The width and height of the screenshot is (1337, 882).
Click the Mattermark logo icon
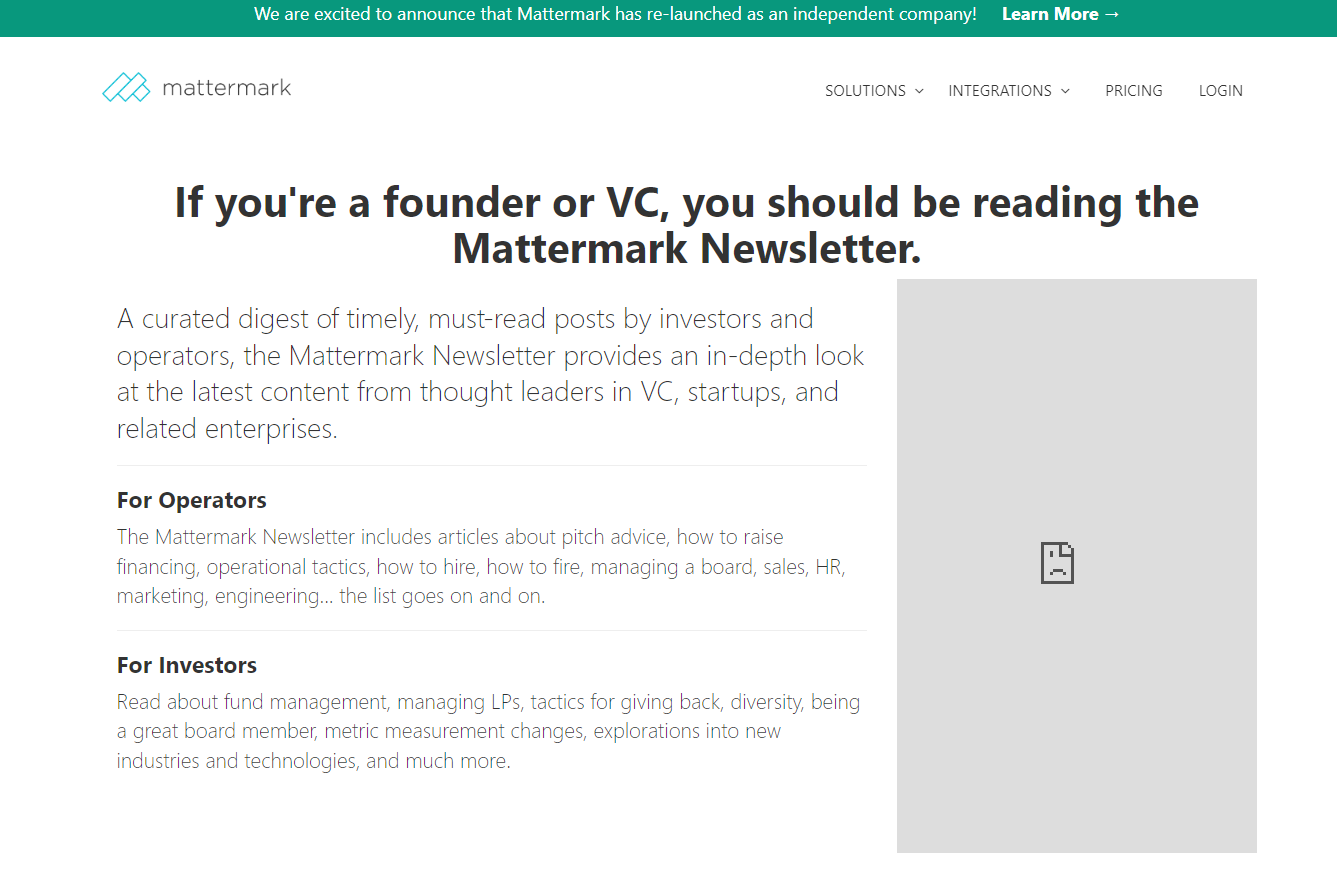tap(125, 87)
